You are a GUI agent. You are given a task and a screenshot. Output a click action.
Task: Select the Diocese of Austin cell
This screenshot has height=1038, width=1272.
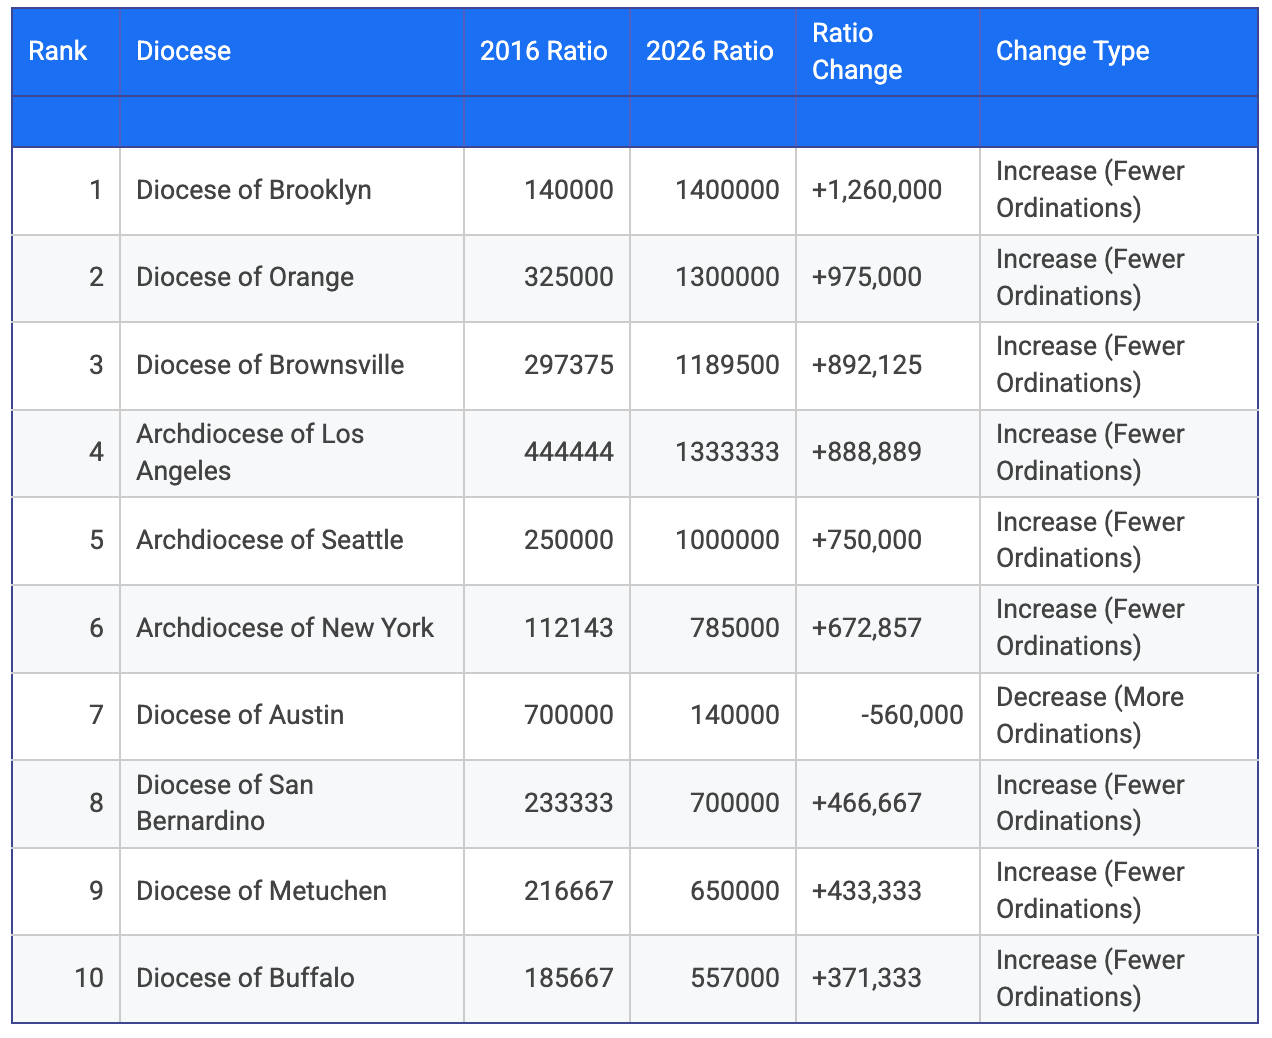pyautogui.click(x=292, y=716)
